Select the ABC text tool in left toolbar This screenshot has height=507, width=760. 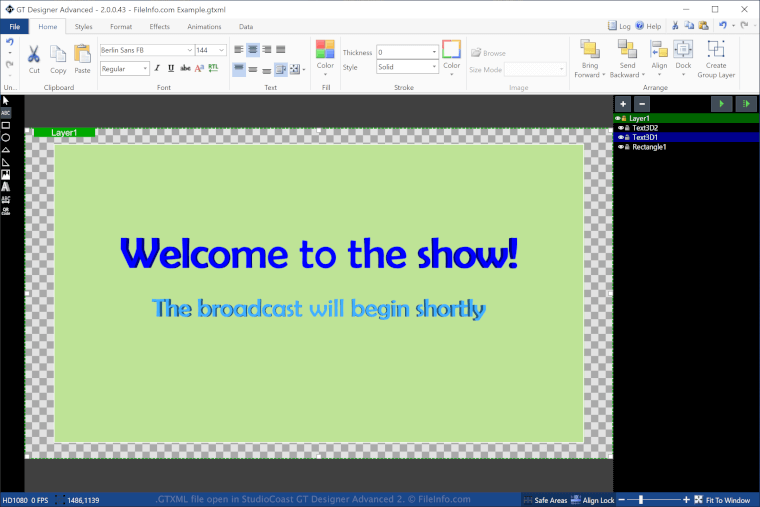coord(6,113)
